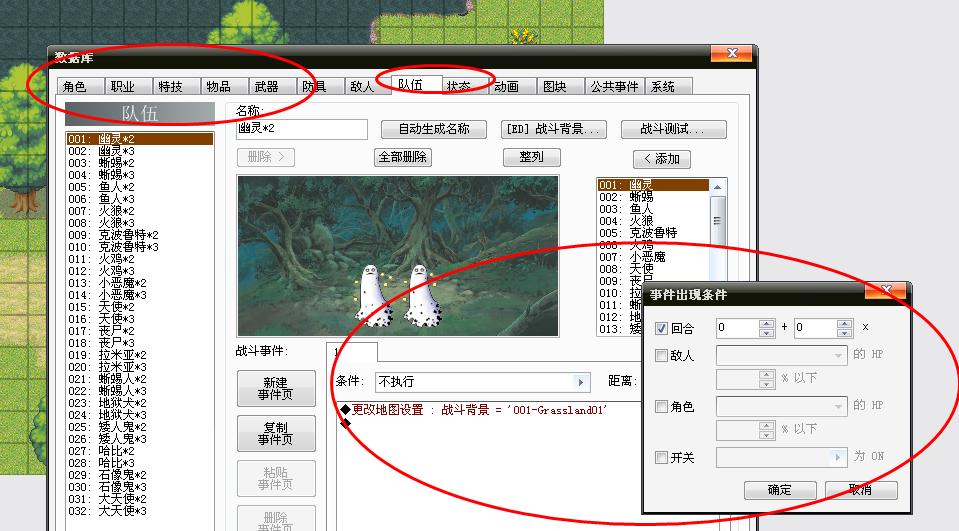Image resolution: width=959 pixels, height=531 pixels.
Task: Click the 新建事件页 button
Action: click(x=276, y=388)
